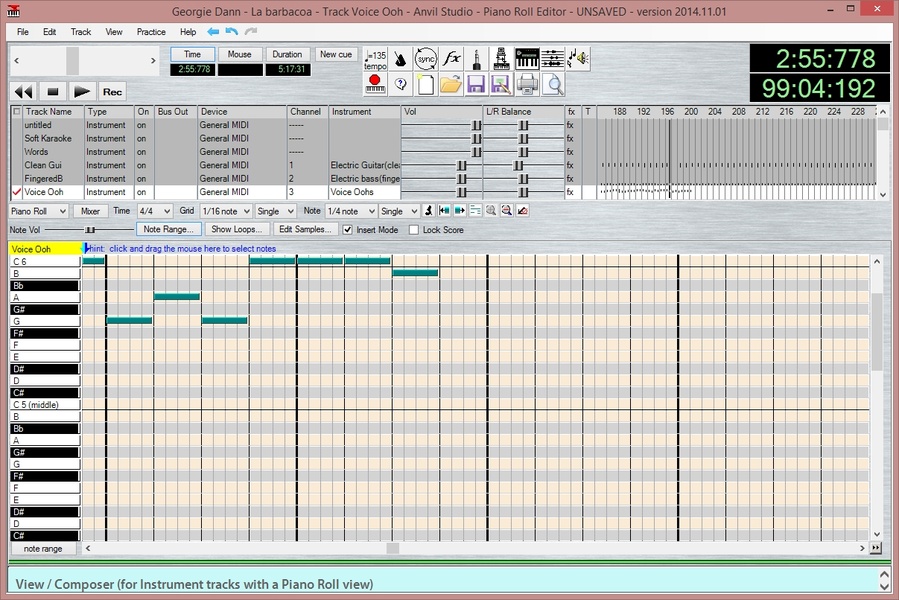Open the sync settings icon
899x600 pixels.
click(426, 59)
